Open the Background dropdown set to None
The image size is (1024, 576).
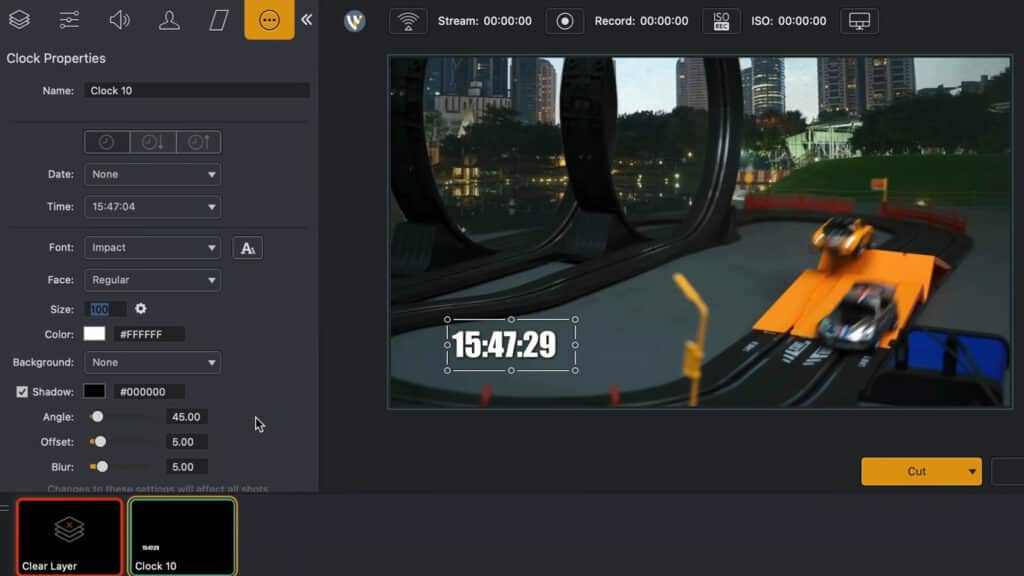[152, 363]
